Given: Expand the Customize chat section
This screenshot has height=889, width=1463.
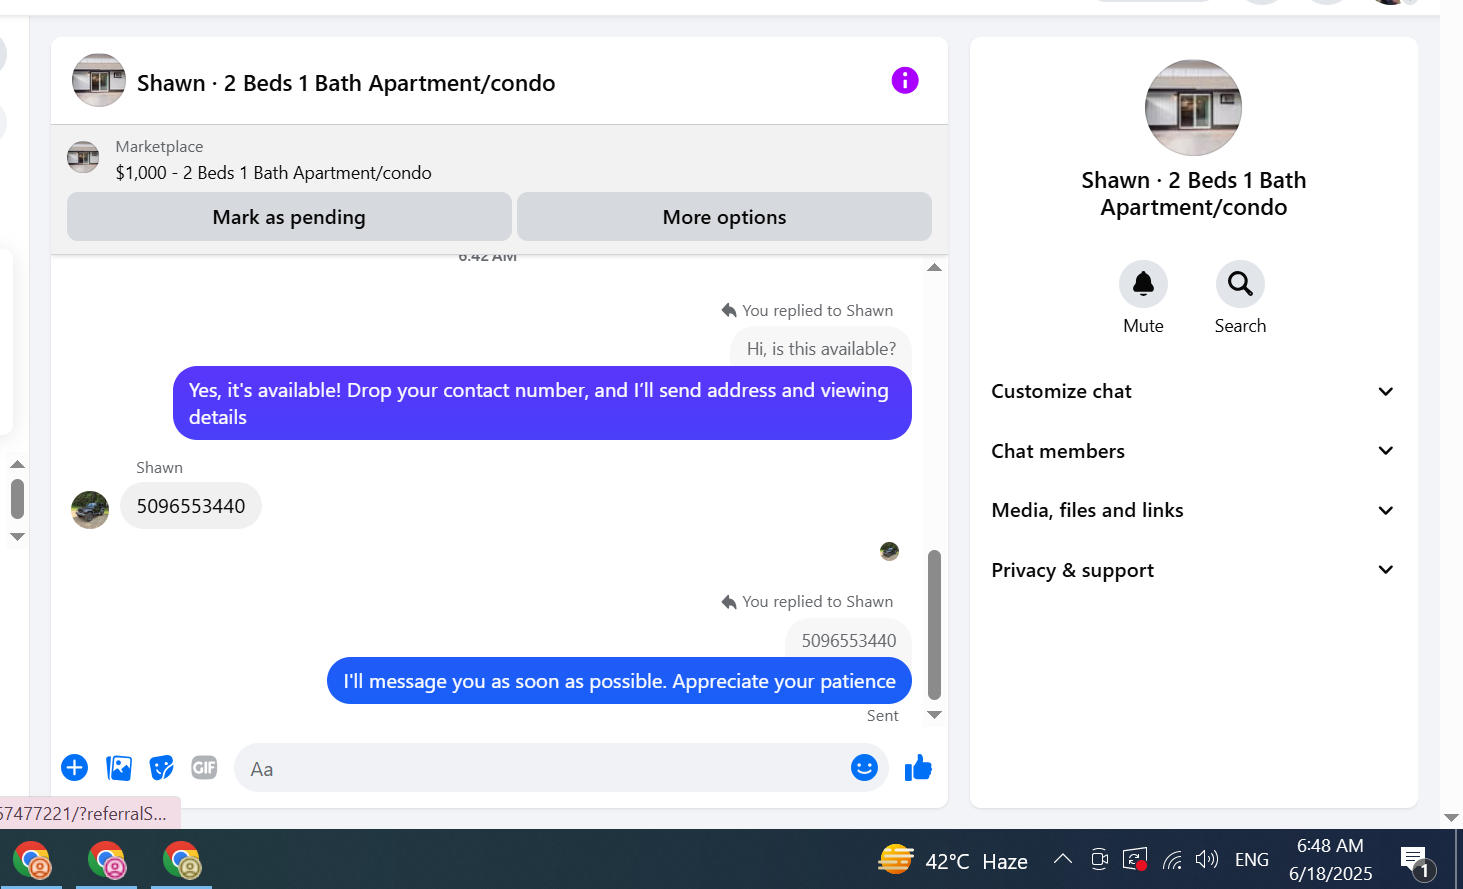Looking at the screenshot, I should [1193, 391].
